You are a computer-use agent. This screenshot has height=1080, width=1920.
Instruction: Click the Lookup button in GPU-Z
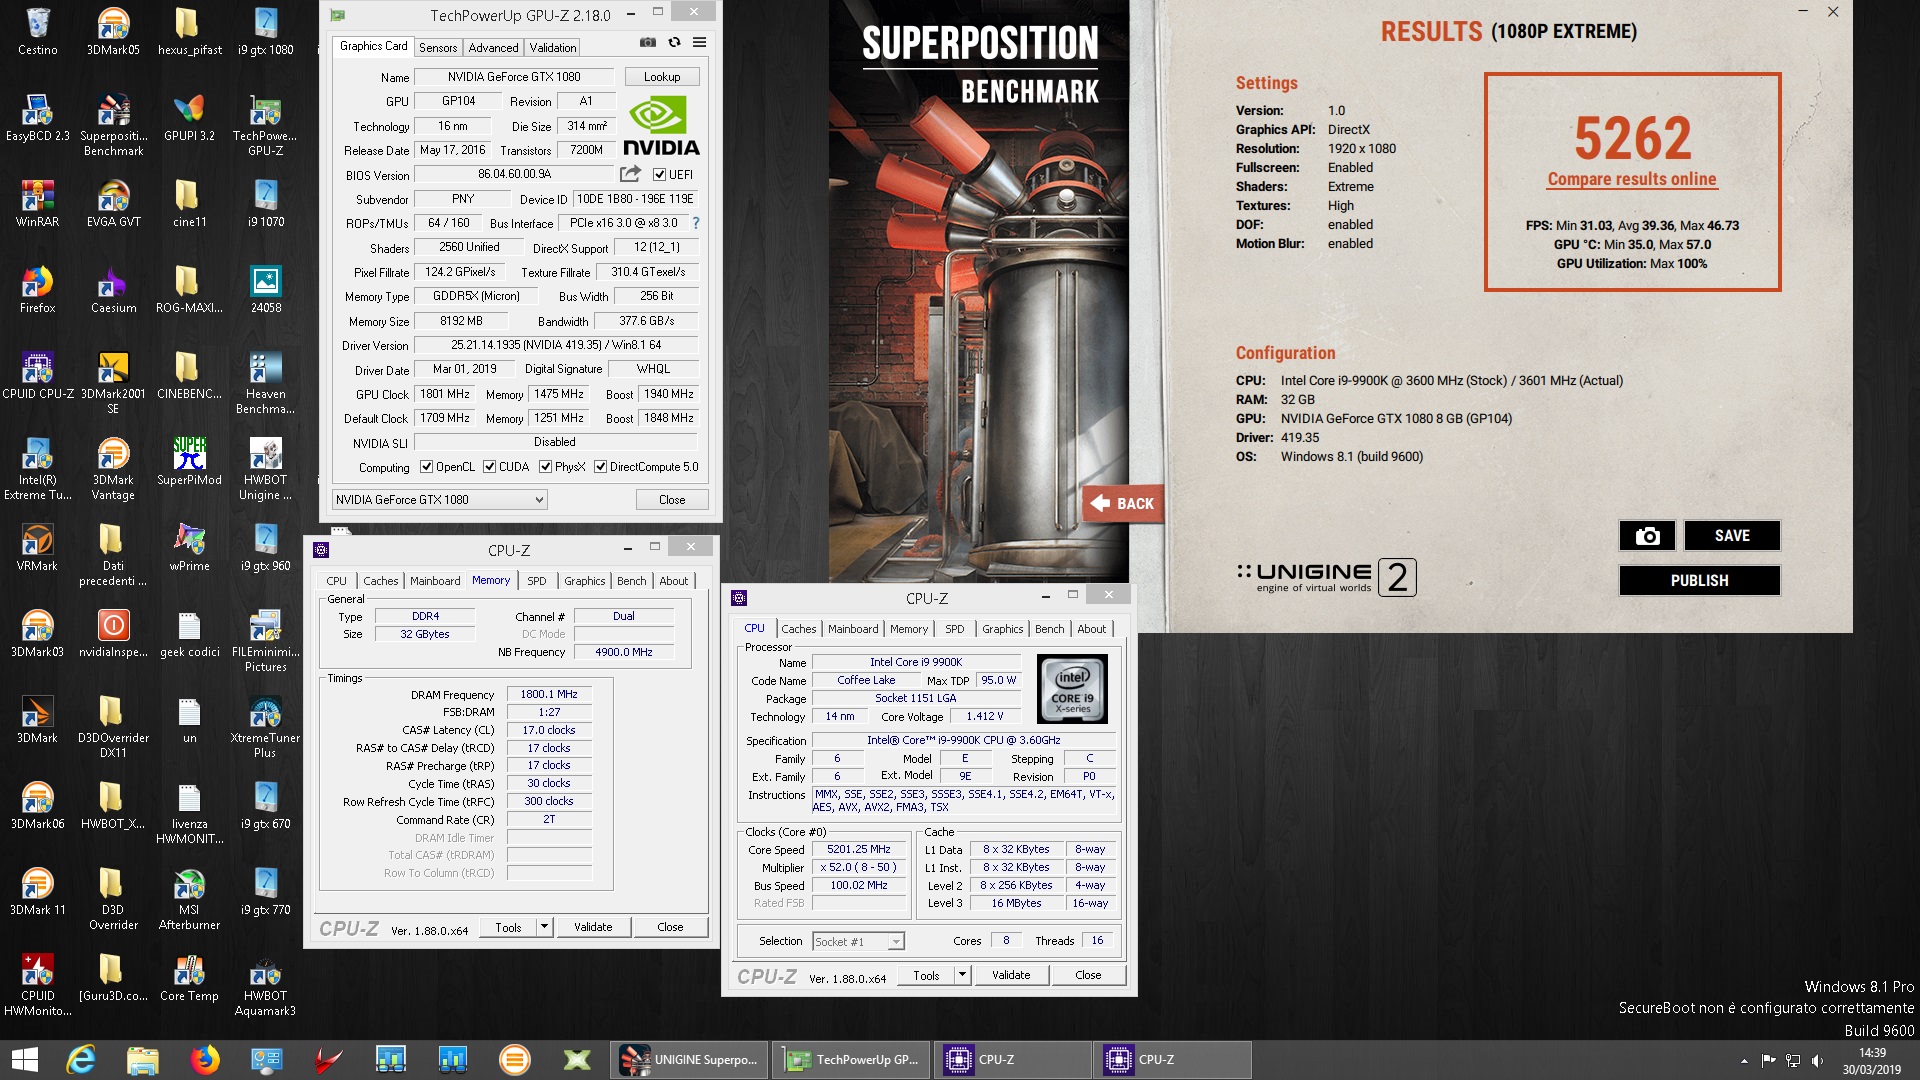pyautogui.click(x=662, y=77)
